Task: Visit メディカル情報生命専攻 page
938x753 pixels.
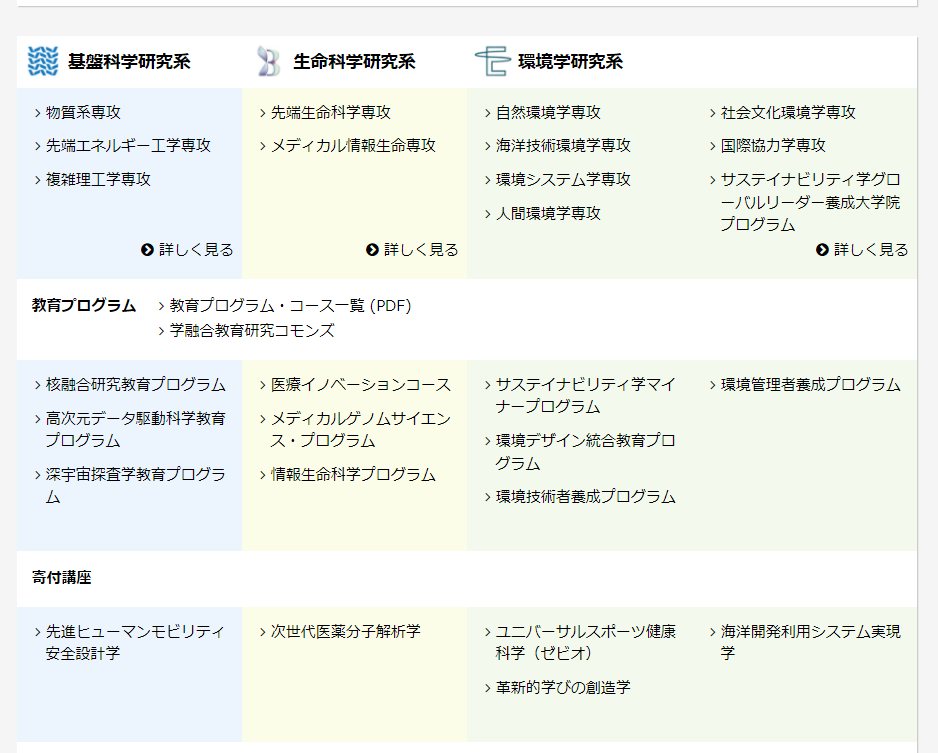Action: pos(353,145)
